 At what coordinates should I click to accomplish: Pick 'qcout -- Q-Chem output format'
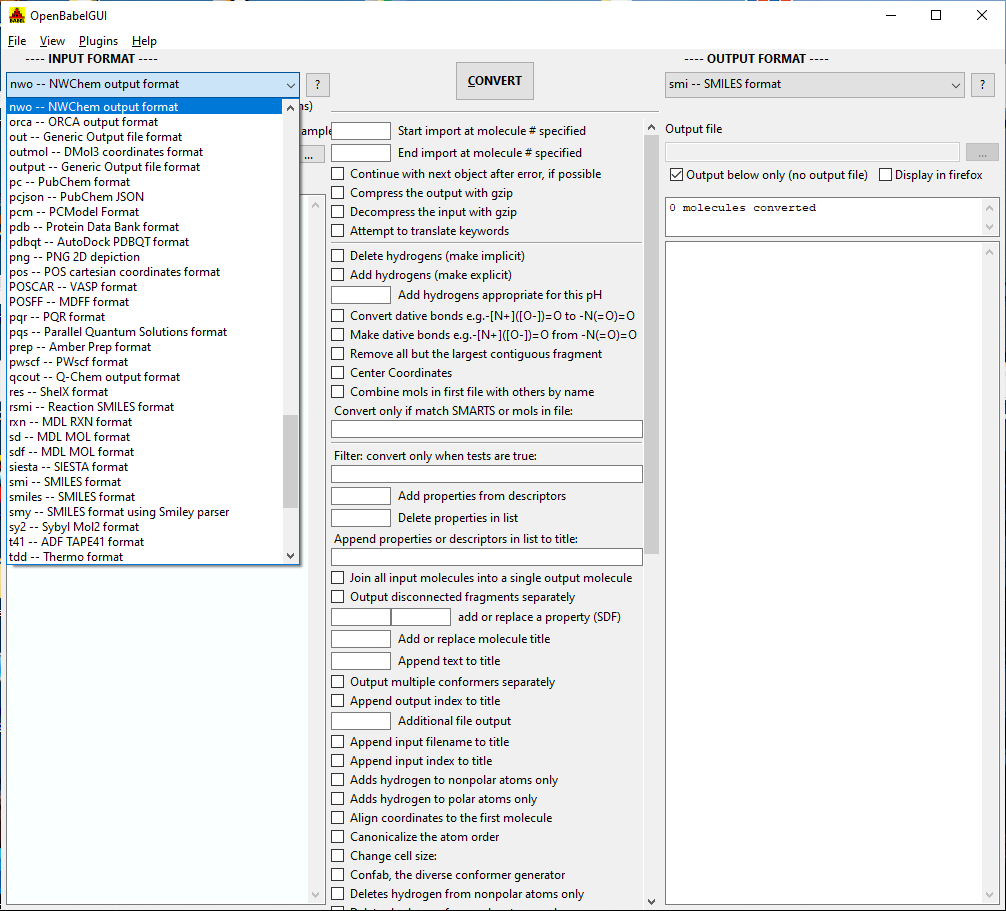tap(144, 377)
